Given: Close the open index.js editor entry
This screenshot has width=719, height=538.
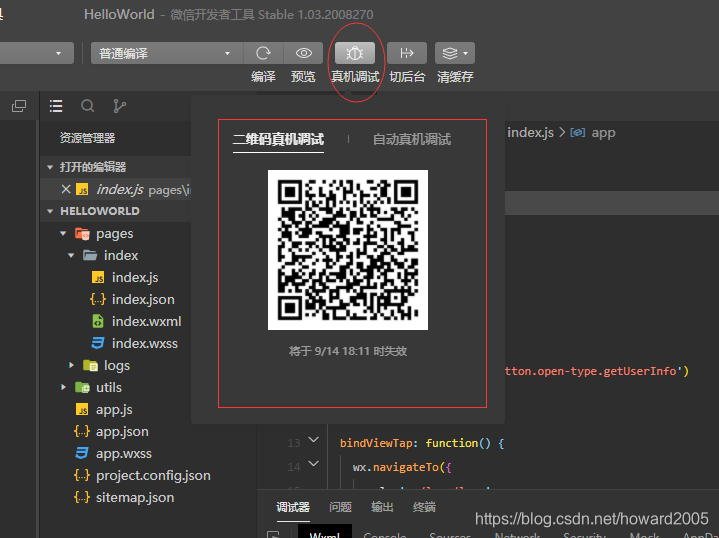Looking at the screenshot, I should (x=66, y=189).
